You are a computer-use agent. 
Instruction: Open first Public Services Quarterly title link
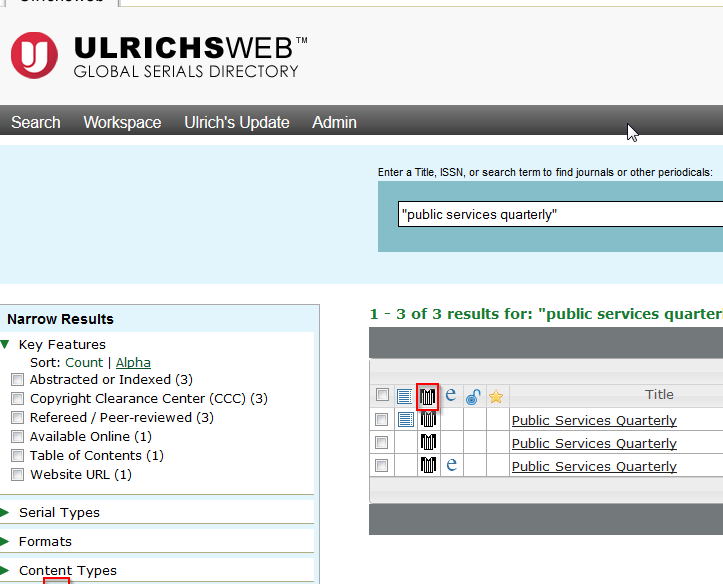[594, 420]
